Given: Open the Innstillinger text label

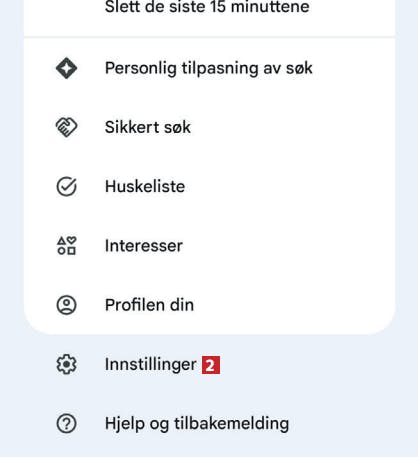Looking at the screenshot, I should coord(151,364).
